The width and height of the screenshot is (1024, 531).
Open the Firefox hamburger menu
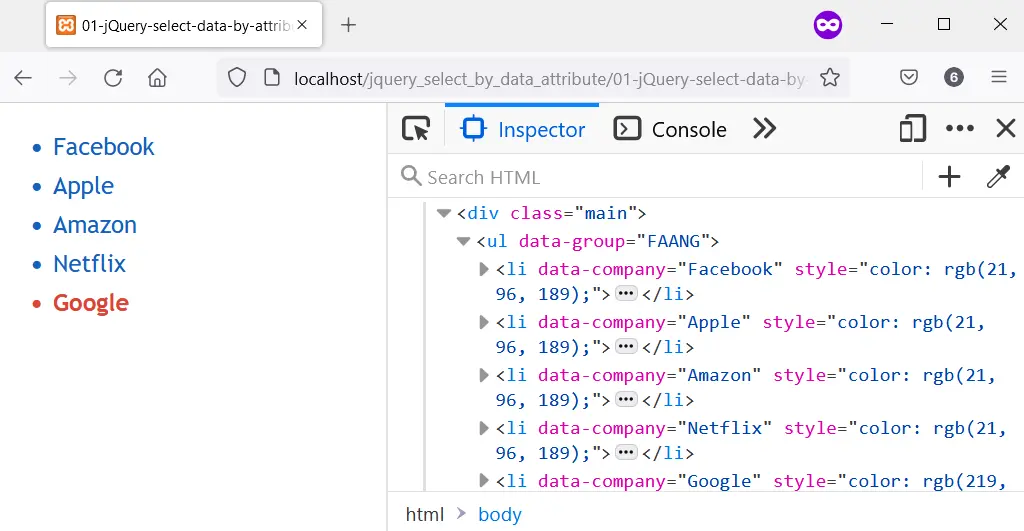tap(999, 78)
